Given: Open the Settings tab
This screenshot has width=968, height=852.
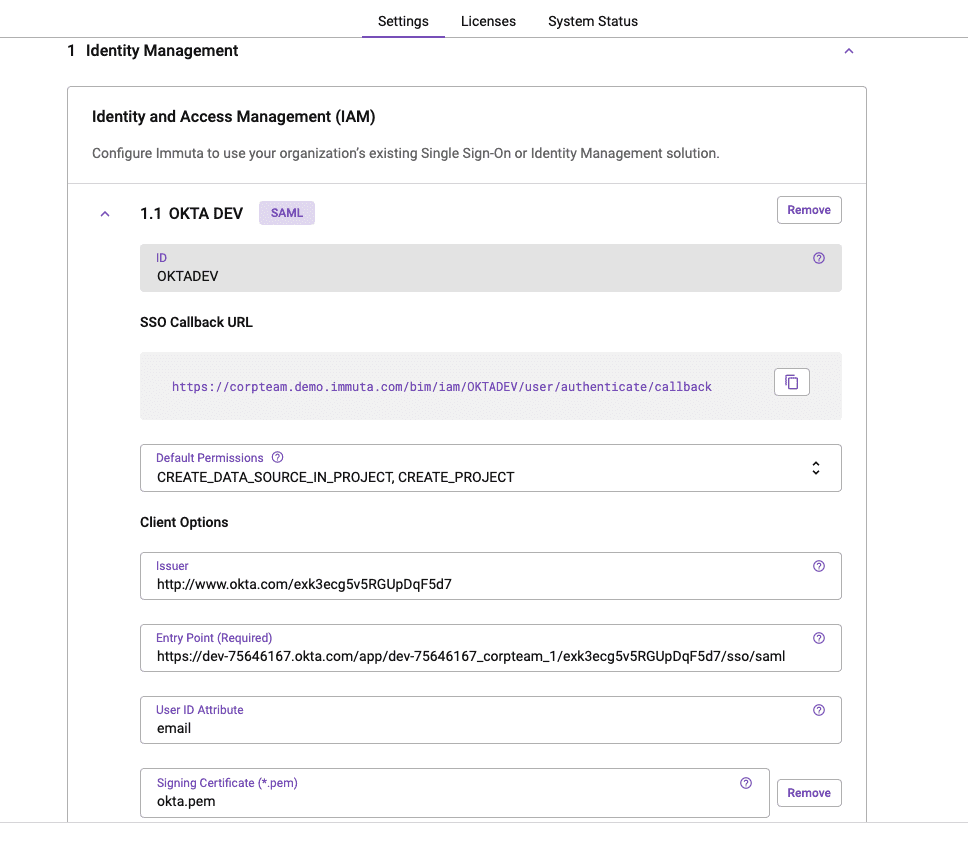Looking at the screenshot, I should (x=403, y=21).
